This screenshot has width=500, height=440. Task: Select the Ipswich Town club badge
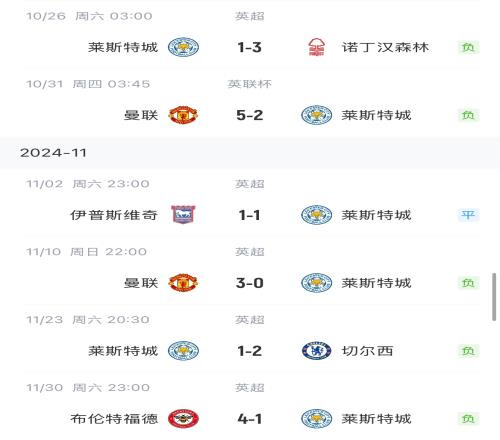183,215
